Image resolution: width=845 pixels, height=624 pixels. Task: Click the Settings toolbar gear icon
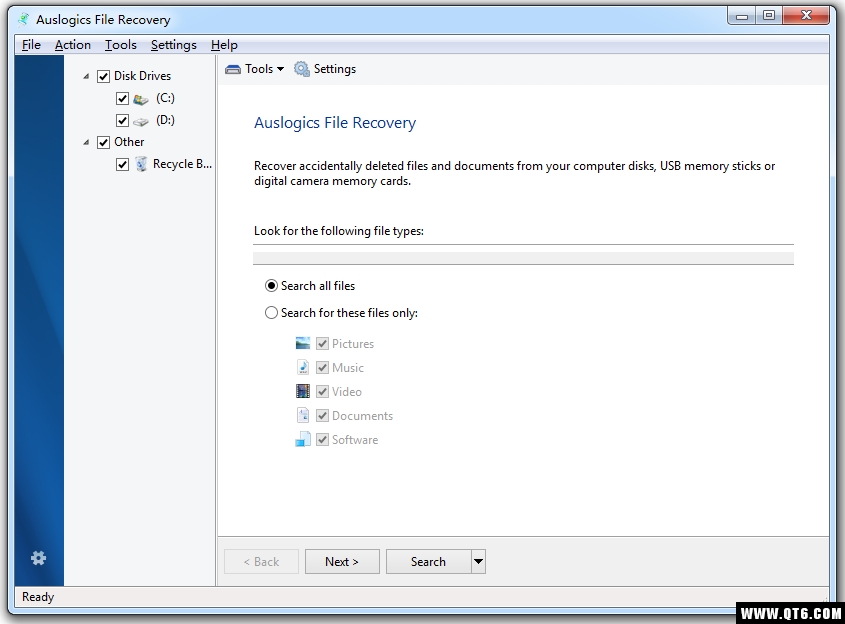coord(302,69)
